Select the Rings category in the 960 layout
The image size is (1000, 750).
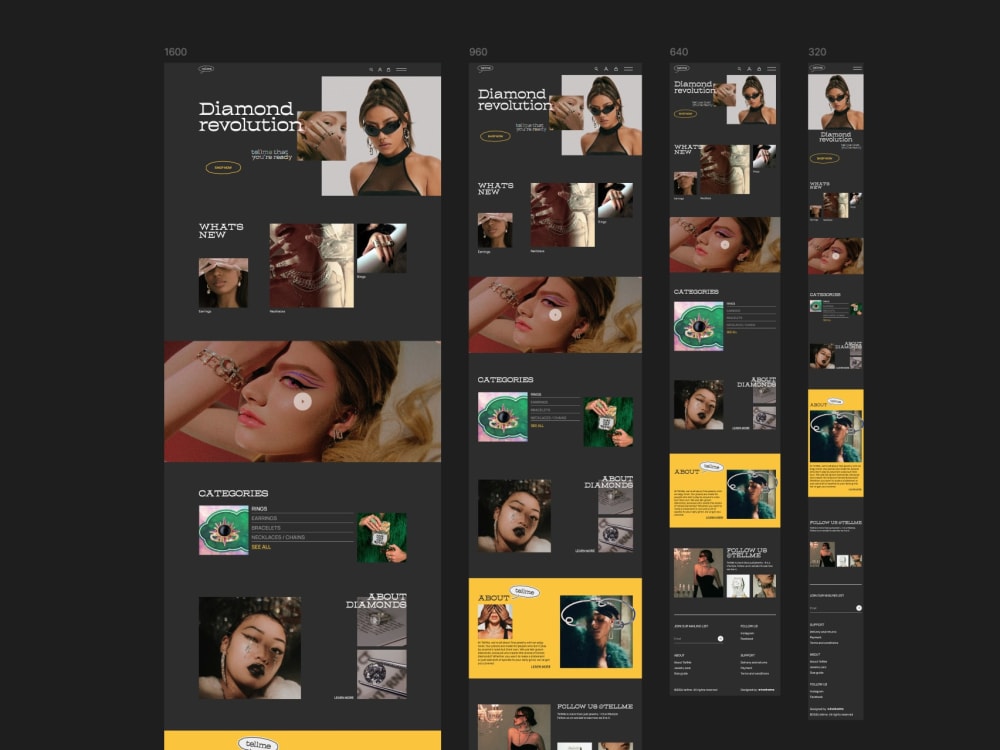[x=555, y=395]
